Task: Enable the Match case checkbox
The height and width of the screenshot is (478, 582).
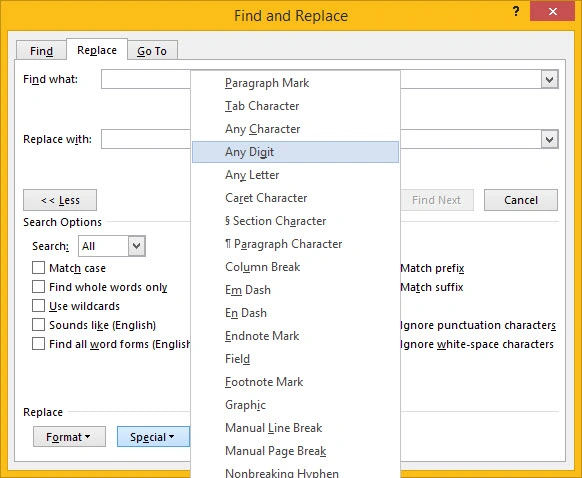Action: click(38, 268)
